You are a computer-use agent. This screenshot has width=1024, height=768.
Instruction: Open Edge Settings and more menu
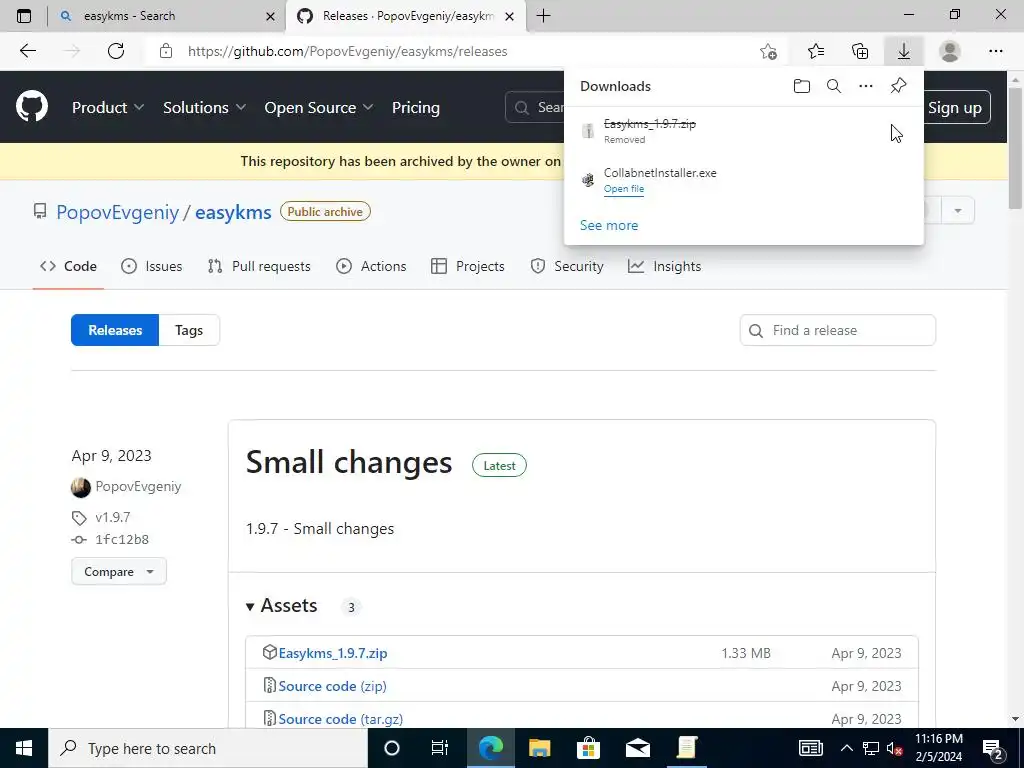point(995,51)
